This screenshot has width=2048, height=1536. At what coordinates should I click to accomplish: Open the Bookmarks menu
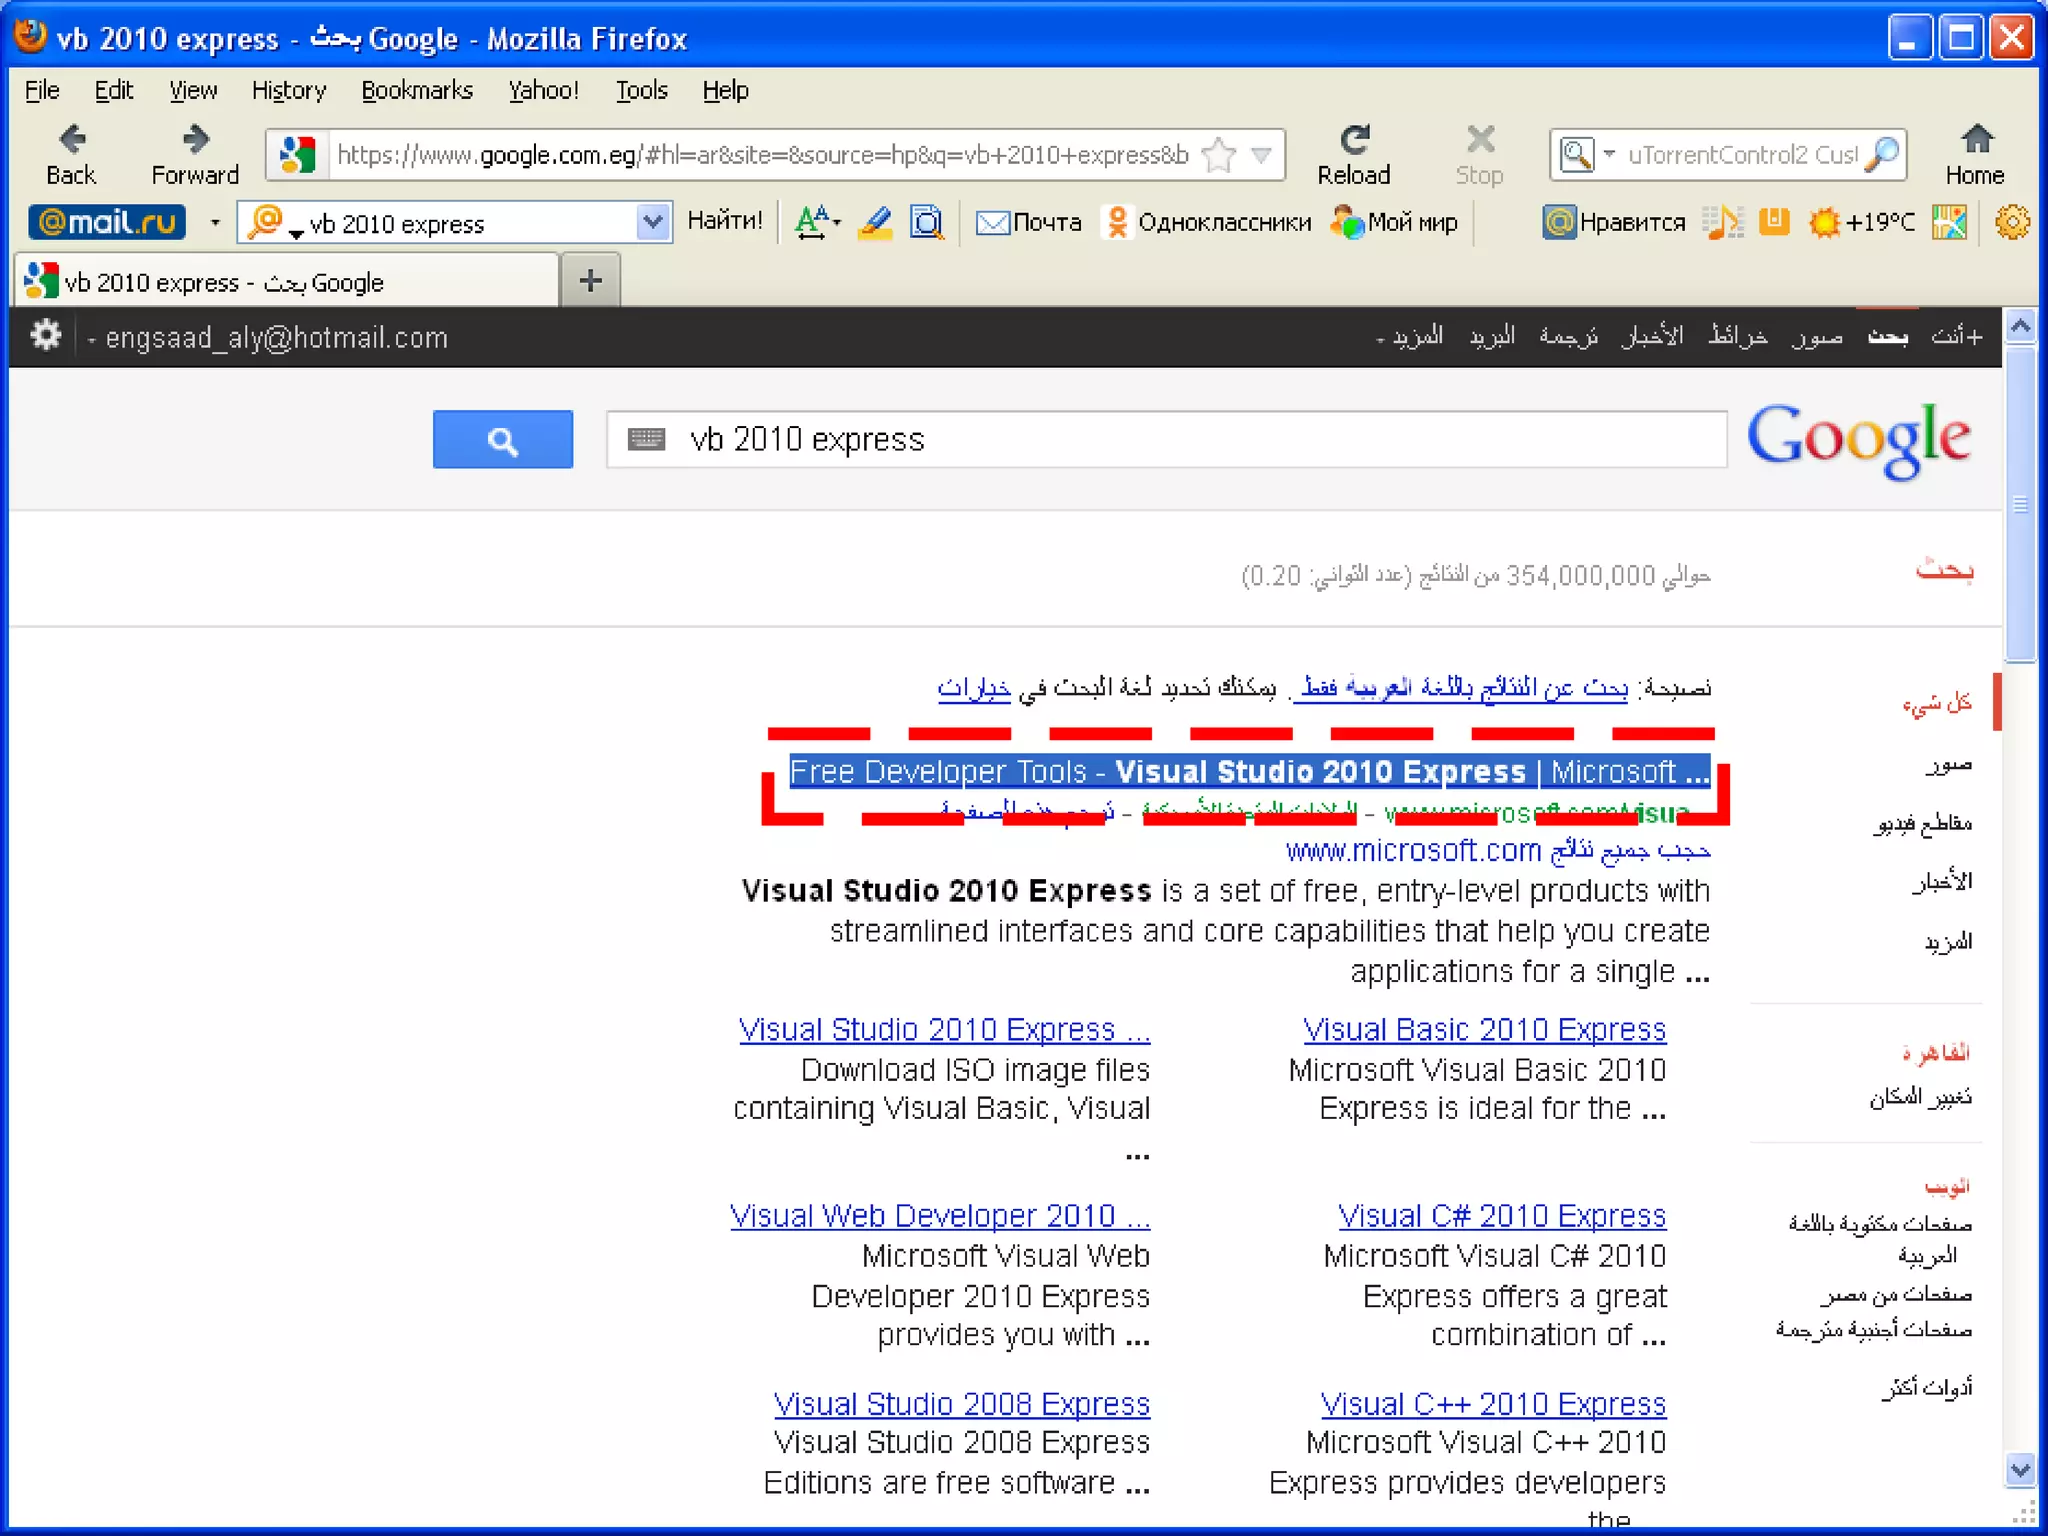(416, 90)
